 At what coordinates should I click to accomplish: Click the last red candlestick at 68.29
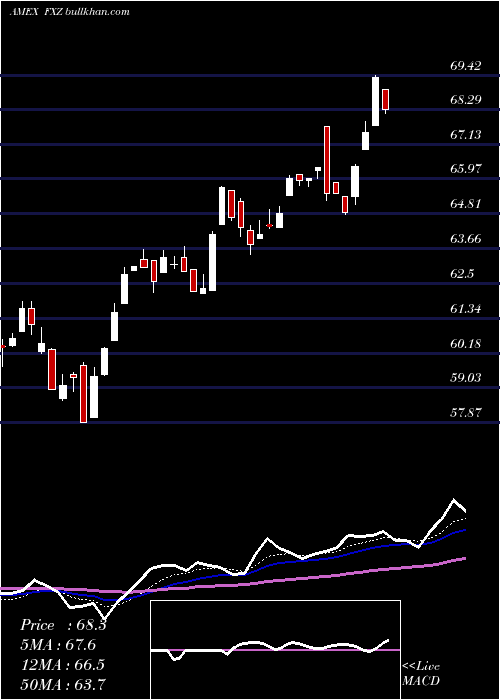[x=386, y=100]
